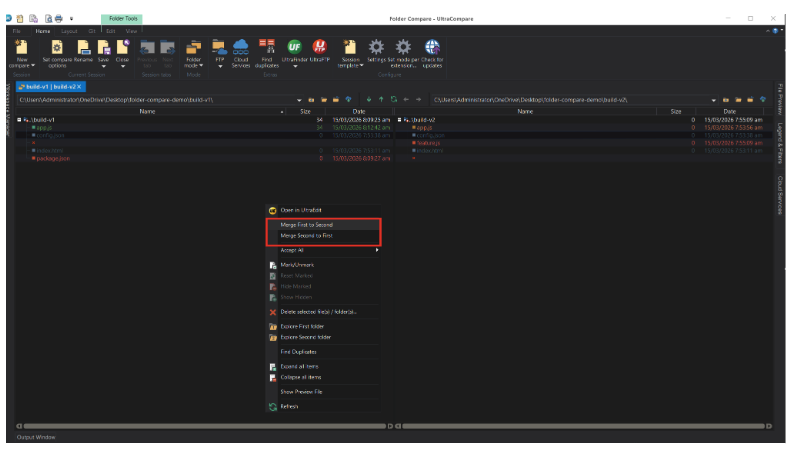Choose Explore Second folder

(x=323, y=337)
